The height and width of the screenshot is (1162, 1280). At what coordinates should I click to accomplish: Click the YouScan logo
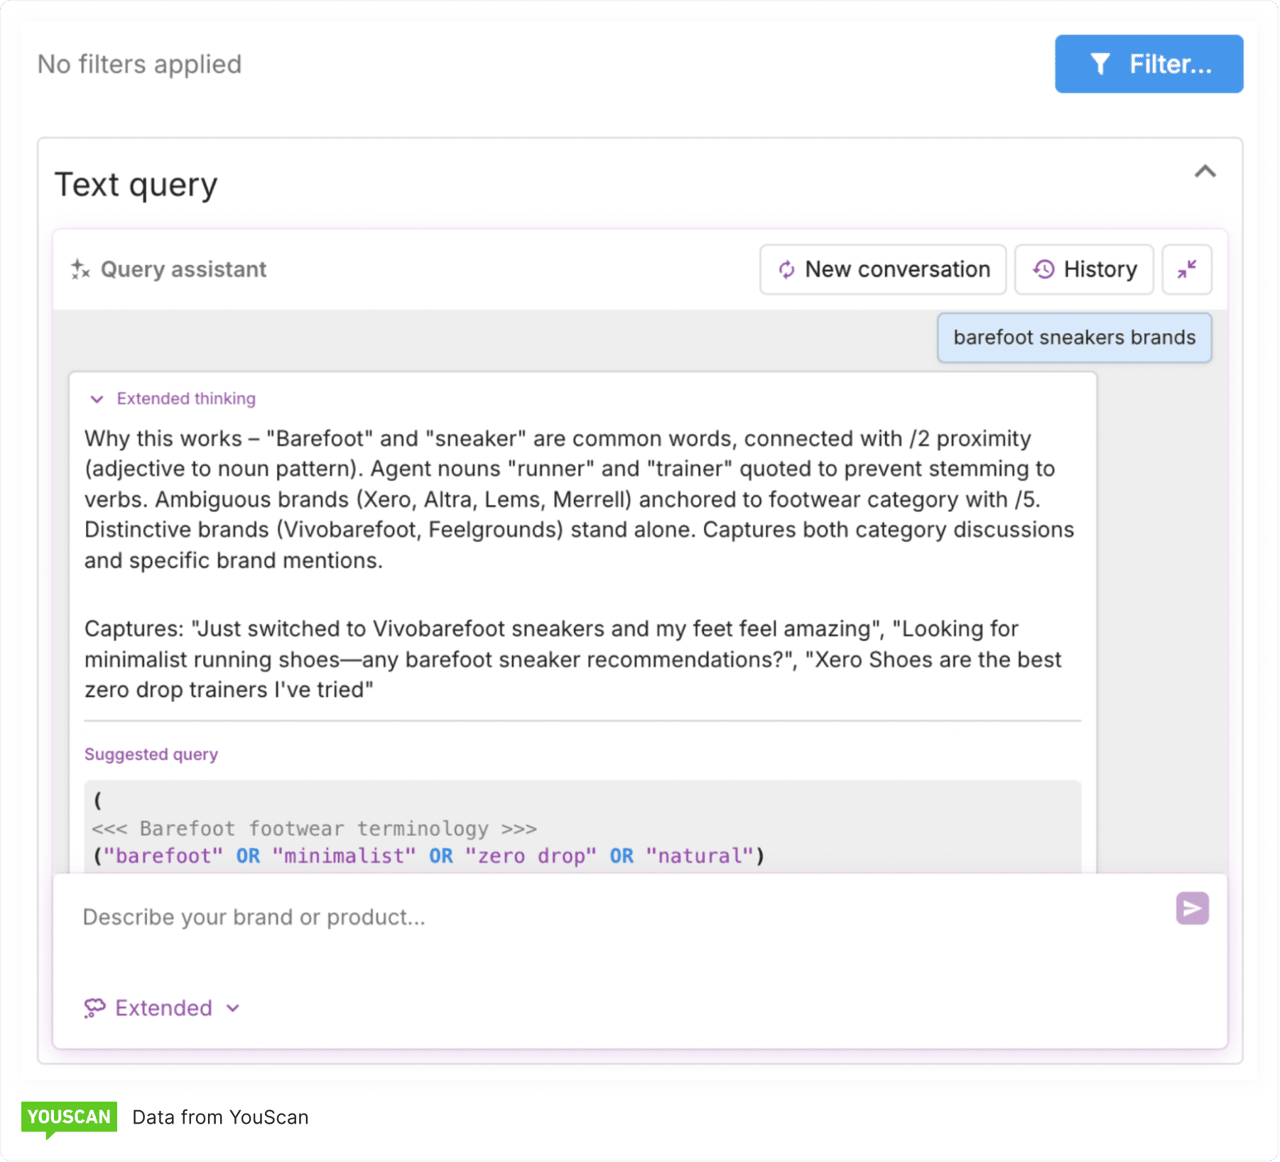click(x=69, y=1117)
